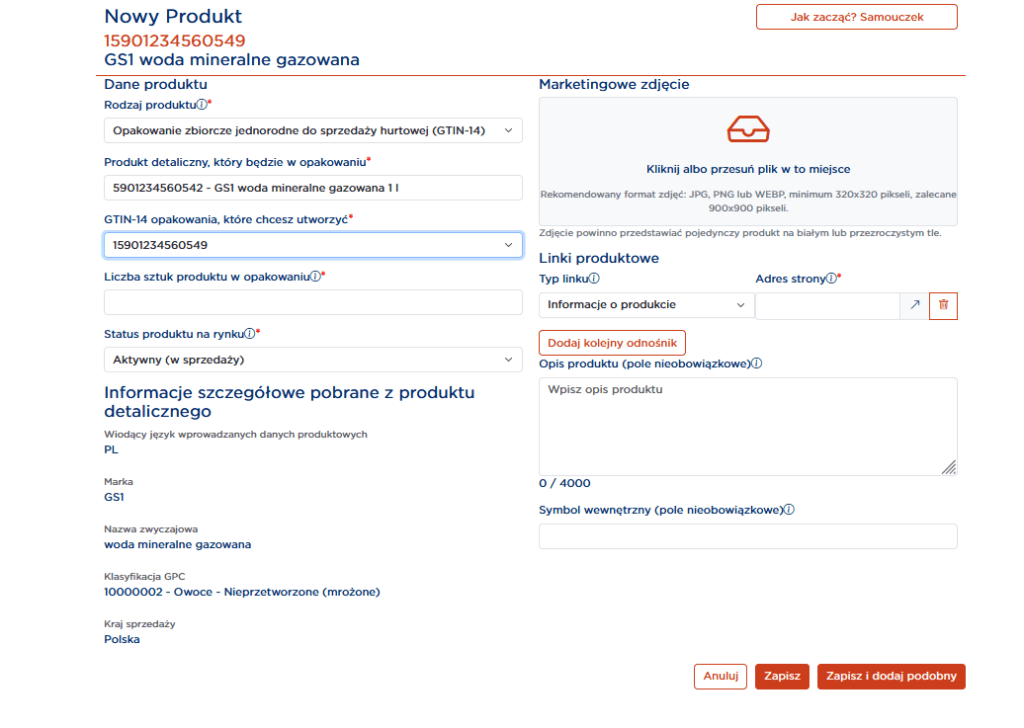
Task: Expand the Status produktu na rynku dropdown
Action: tap(313, 360)
